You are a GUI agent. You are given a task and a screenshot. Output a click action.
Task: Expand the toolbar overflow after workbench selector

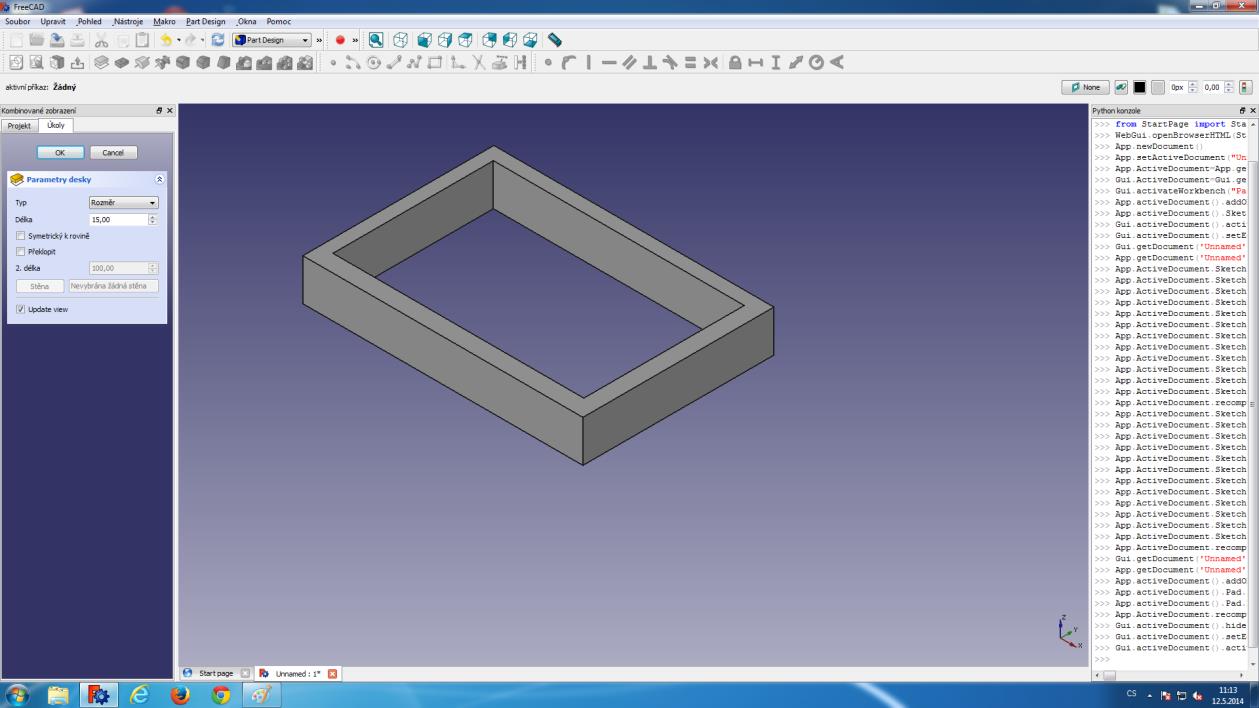pyautogui.click(x=320, y=40)
